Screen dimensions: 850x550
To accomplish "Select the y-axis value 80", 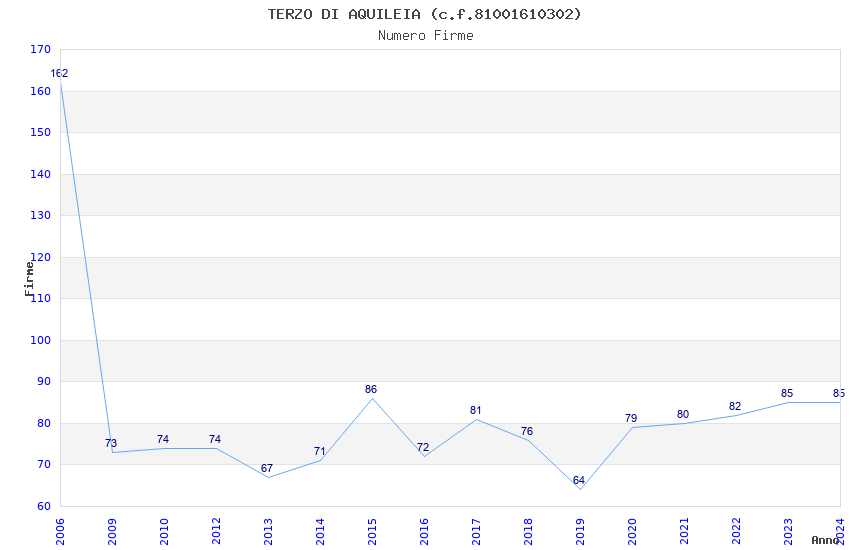I will (43, 423).
